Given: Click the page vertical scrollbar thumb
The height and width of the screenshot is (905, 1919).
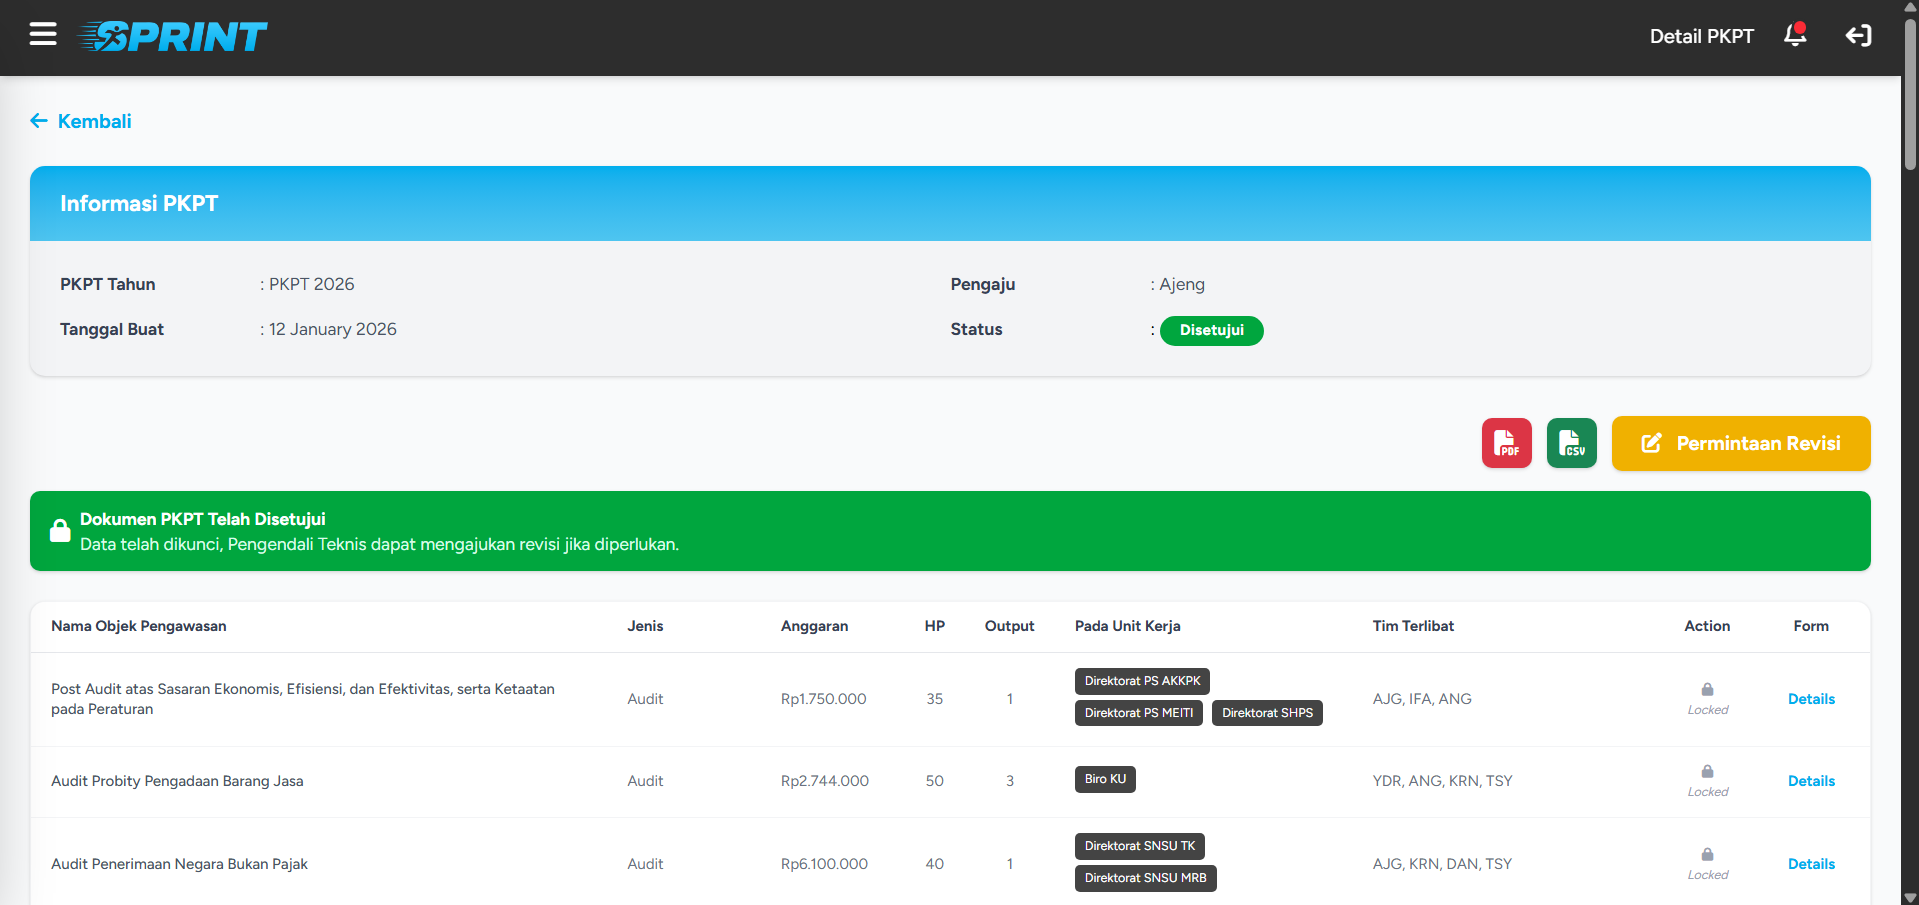Looking at the screenshot, I should (x=1910, y=92).
